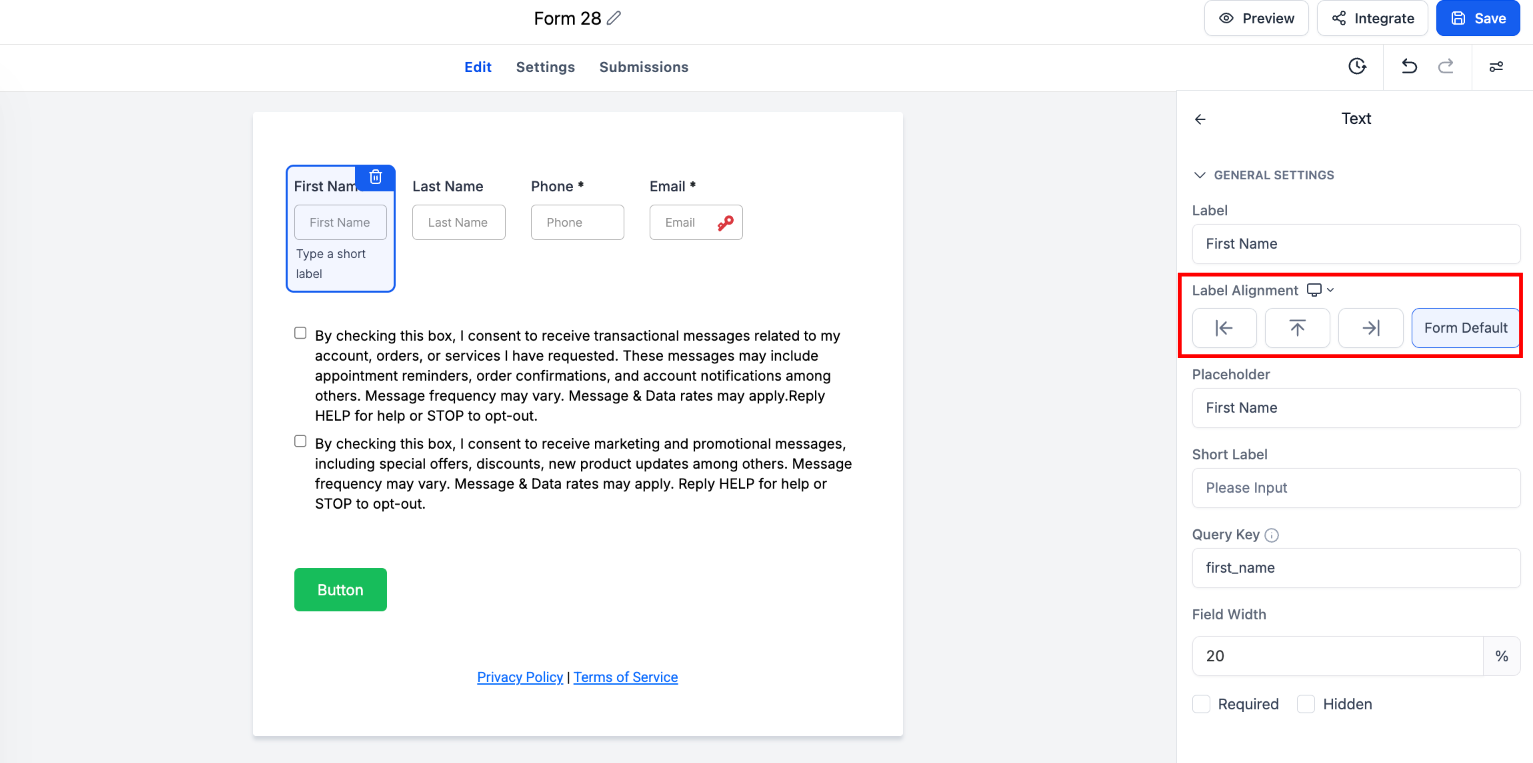The width and height of the screenshot is (1533, 763).
Task: Set label alignment to right
Action: (x=1370, y=328)
